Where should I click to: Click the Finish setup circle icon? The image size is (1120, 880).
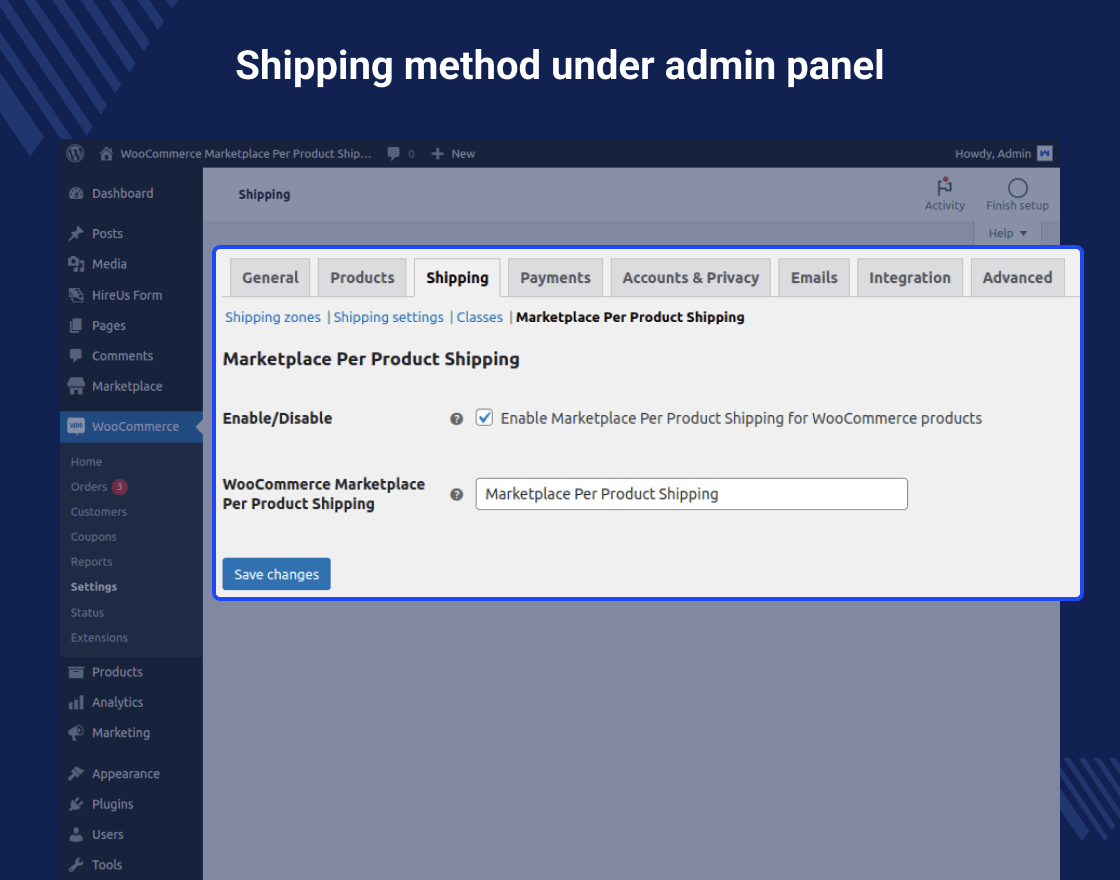coord(1017,188)
